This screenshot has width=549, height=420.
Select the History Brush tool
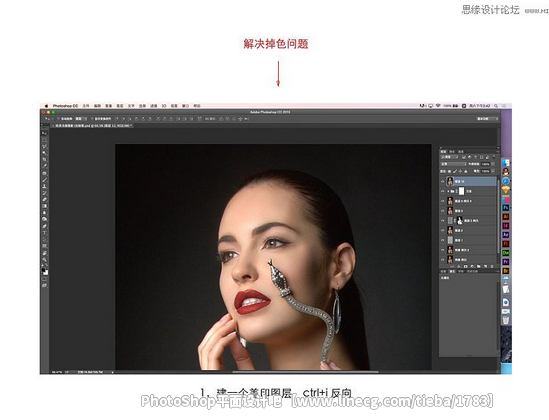click(x=44, y=193)
